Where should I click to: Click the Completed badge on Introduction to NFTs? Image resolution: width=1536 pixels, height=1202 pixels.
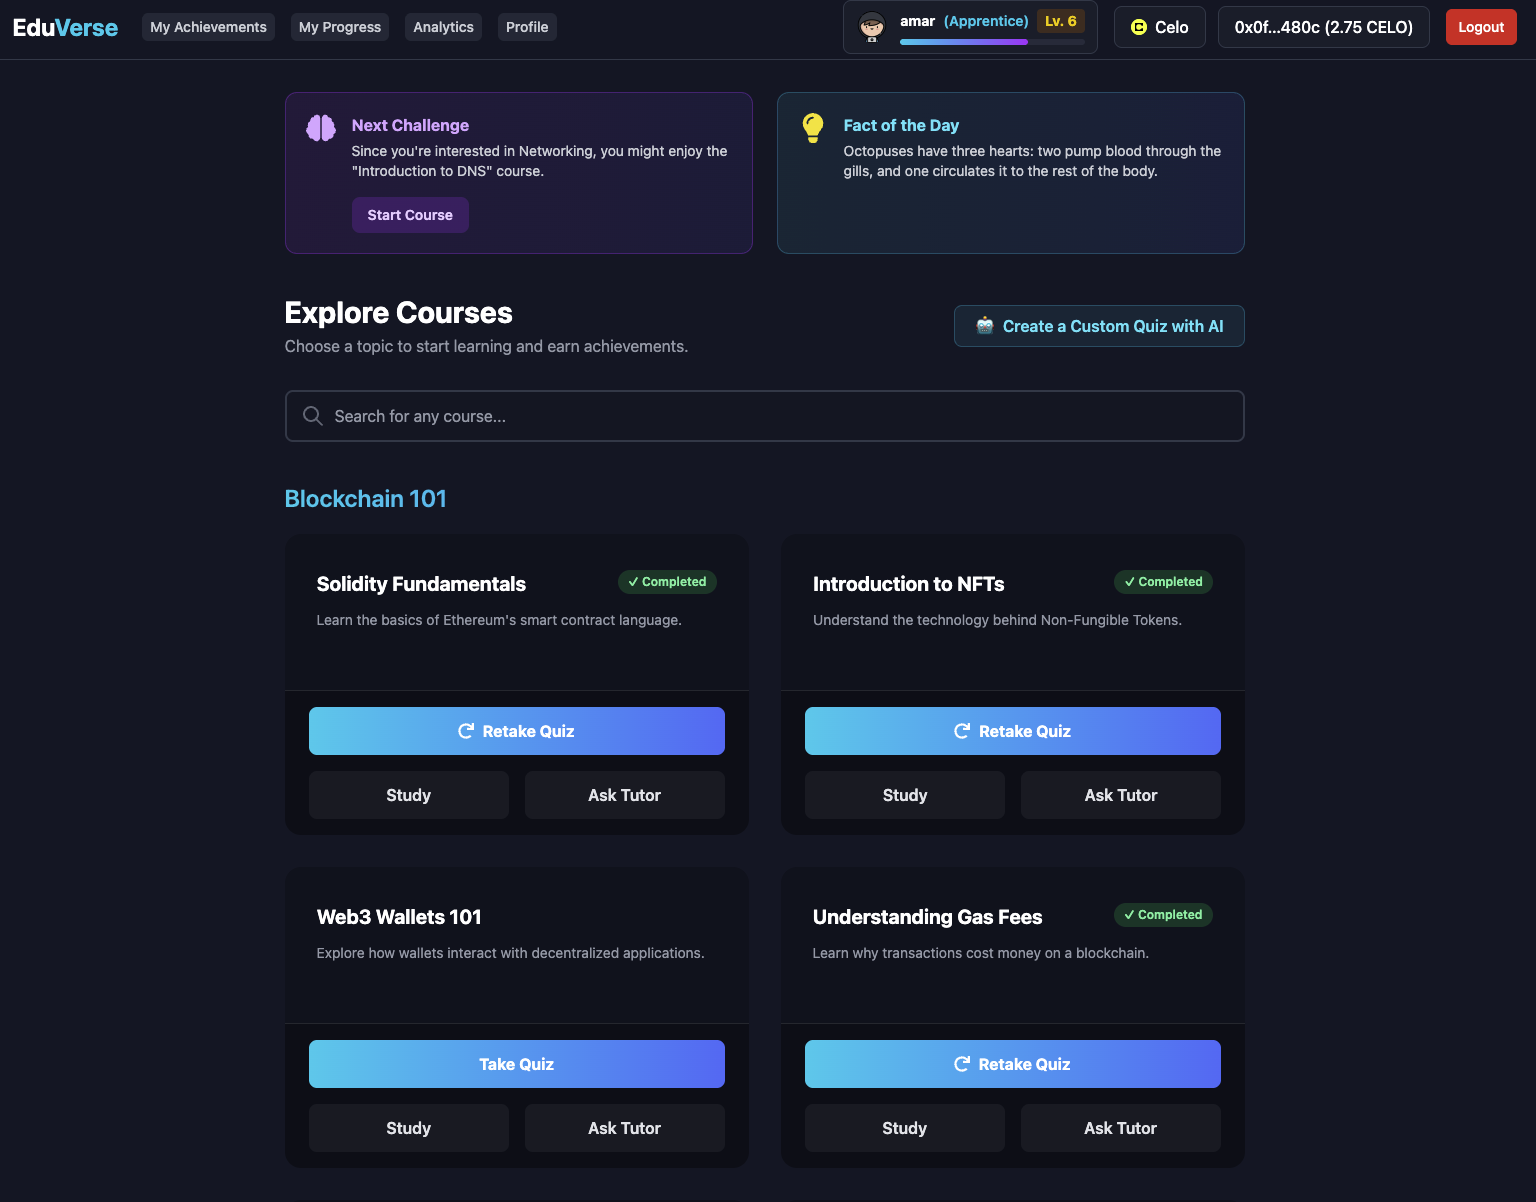point(1163,581)
